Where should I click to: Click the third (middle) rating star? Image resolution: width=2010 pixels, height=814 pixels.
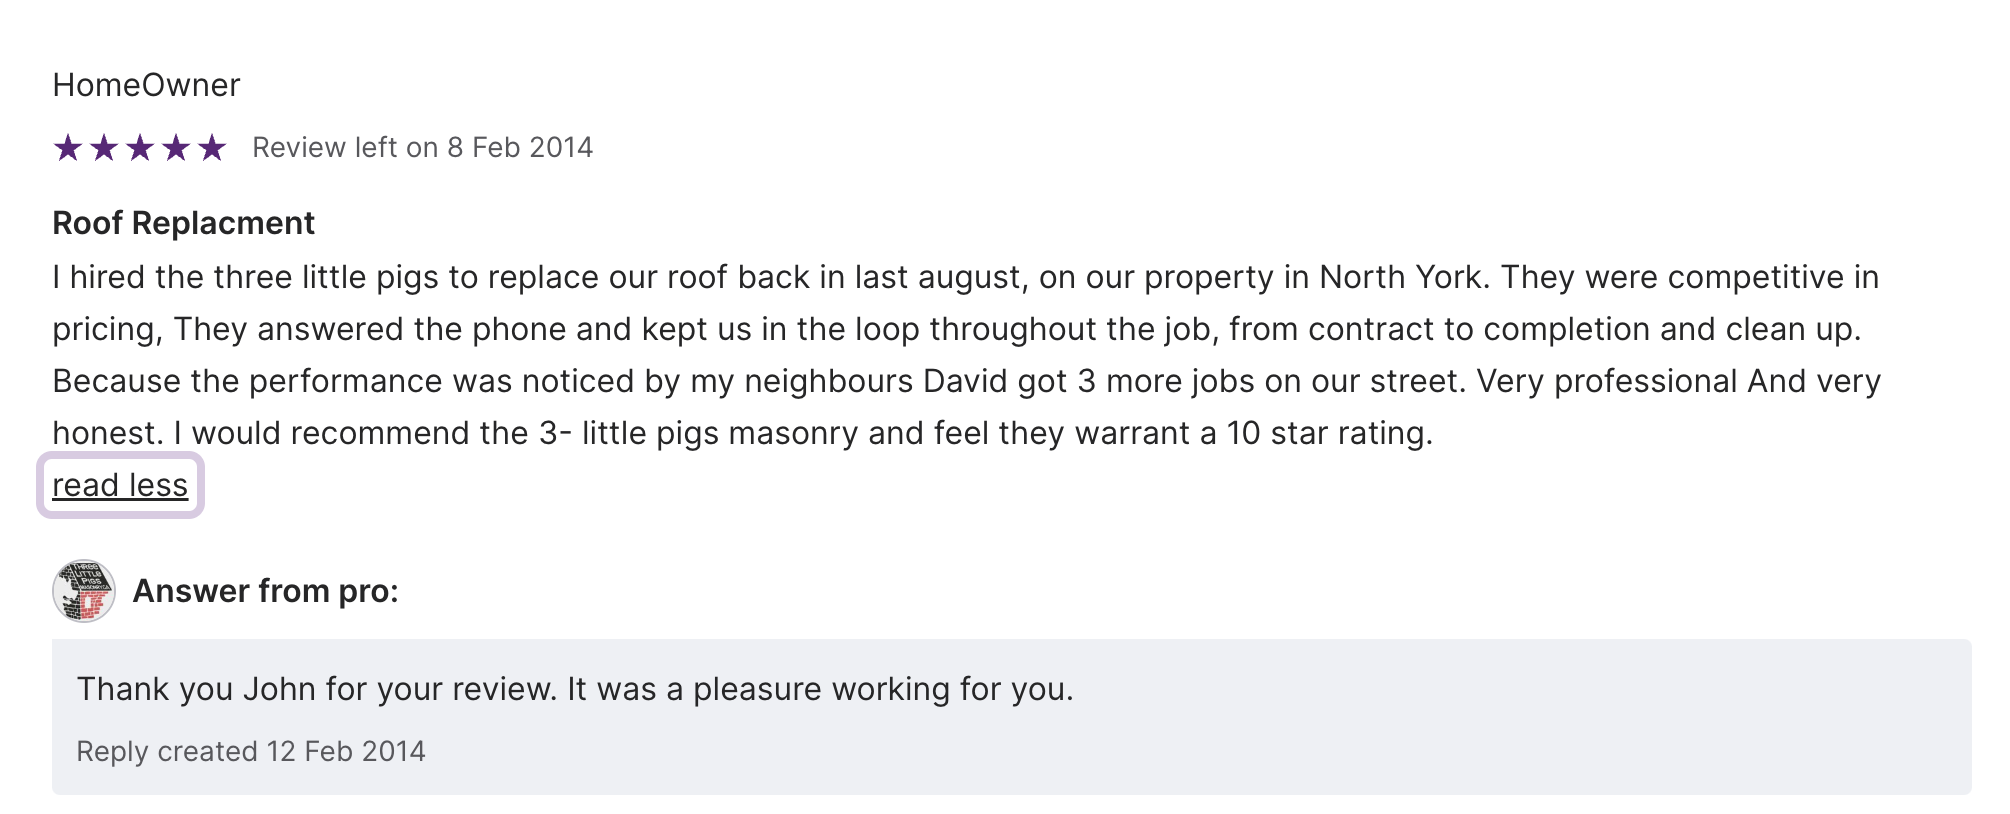[x=140, y=148]
